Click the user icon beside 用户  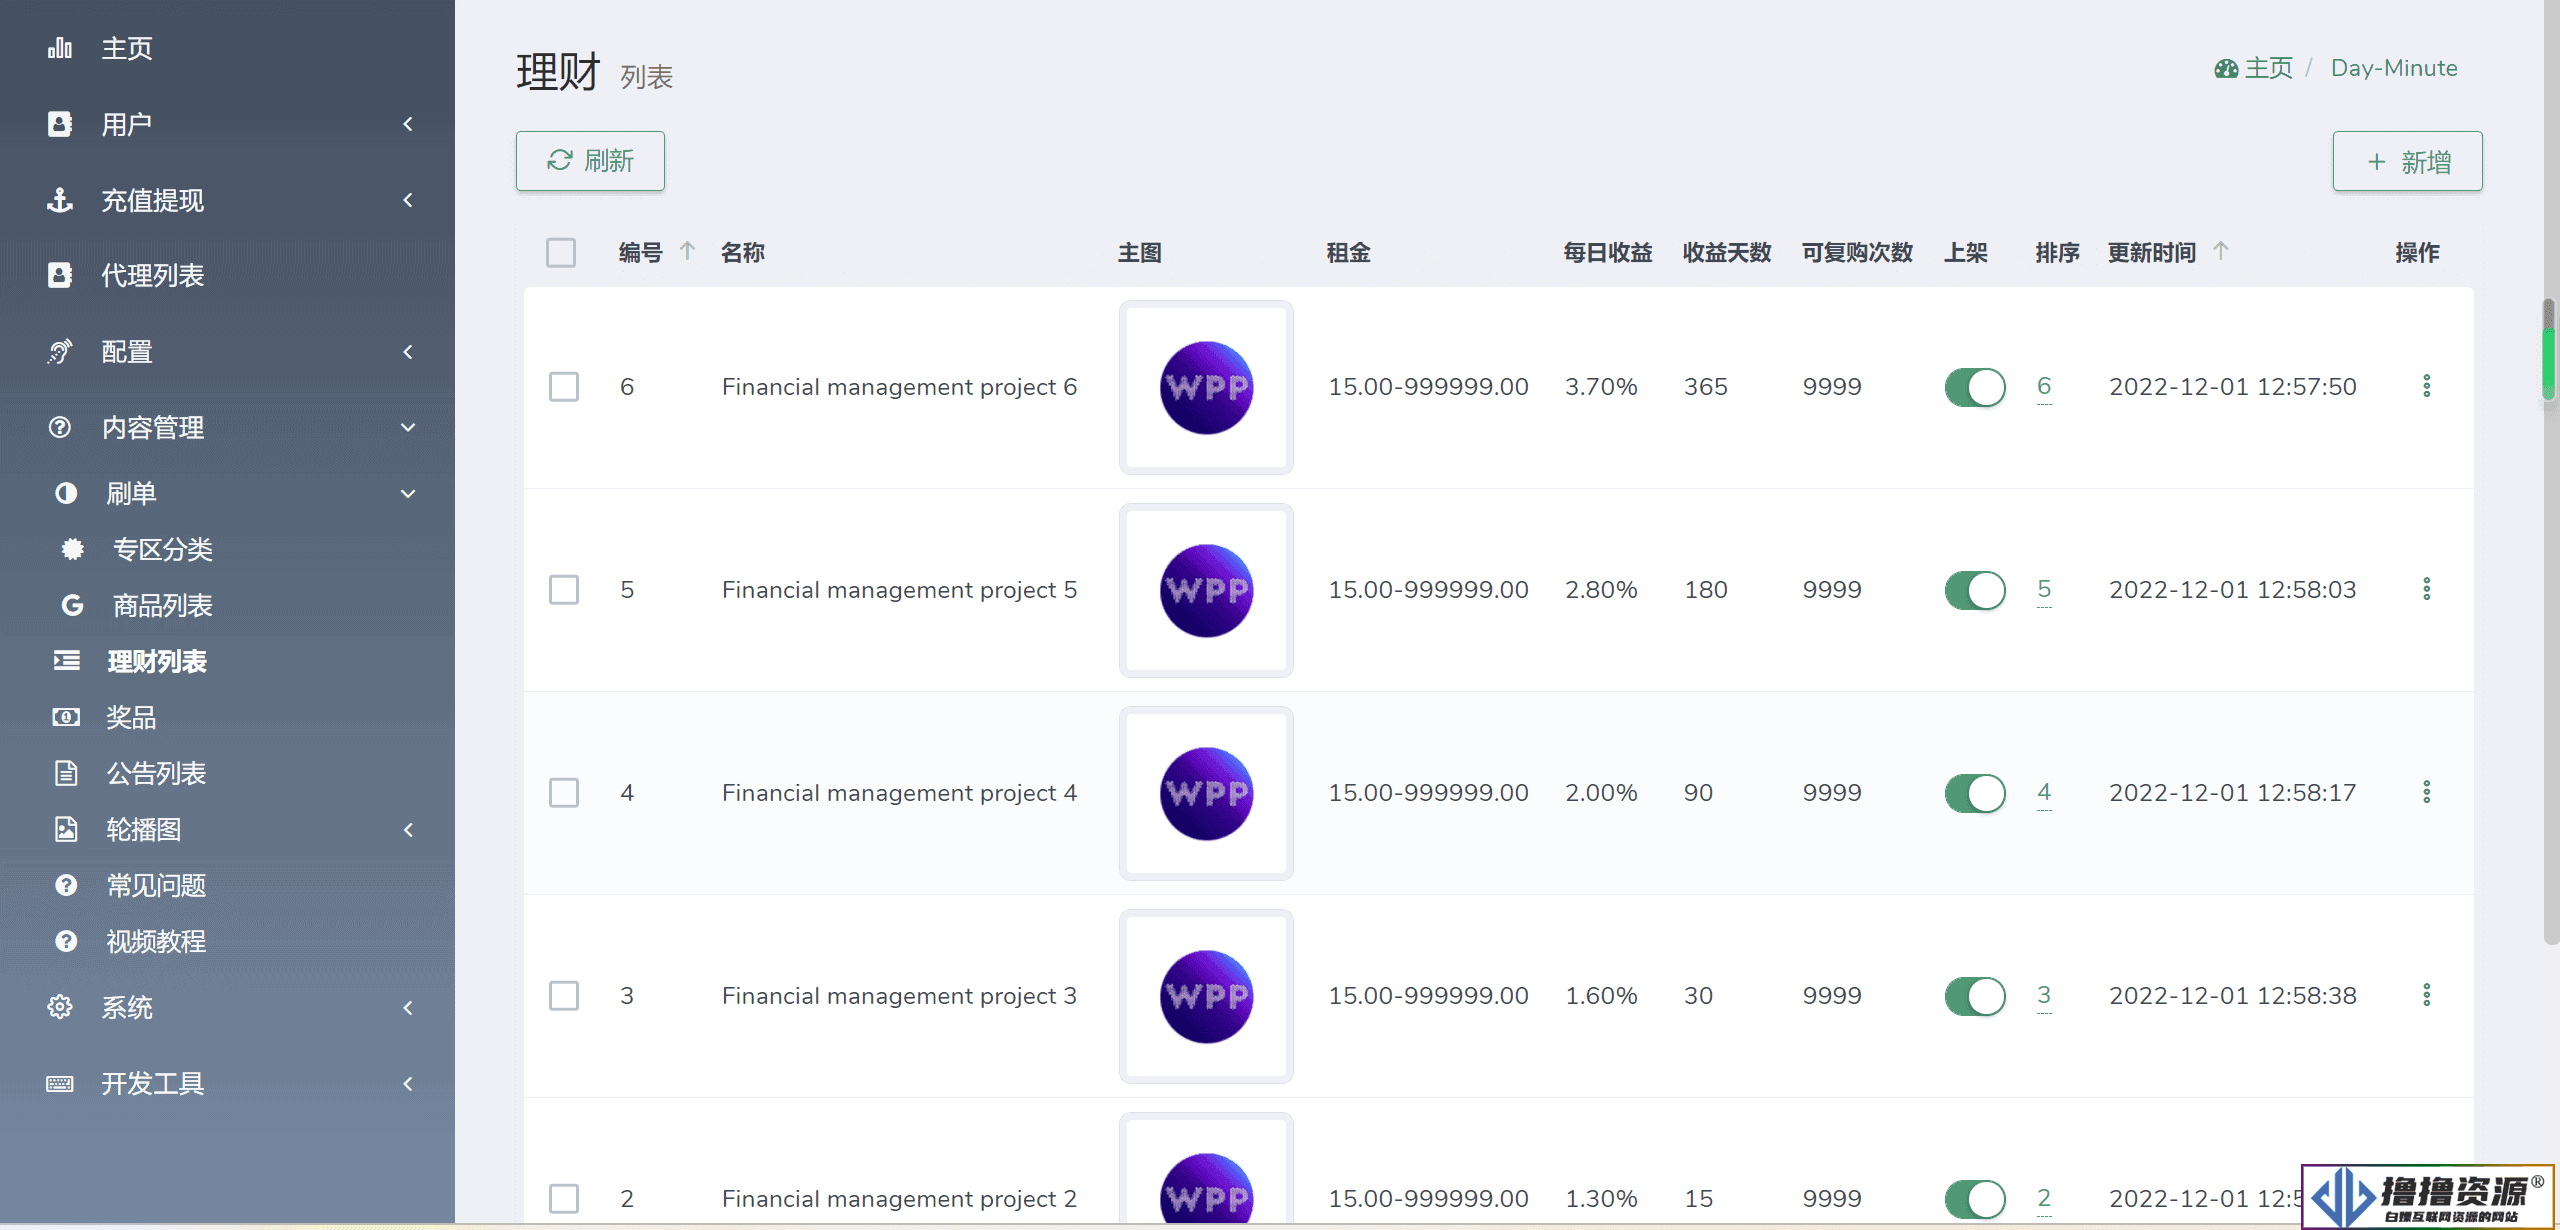[60, 124]
